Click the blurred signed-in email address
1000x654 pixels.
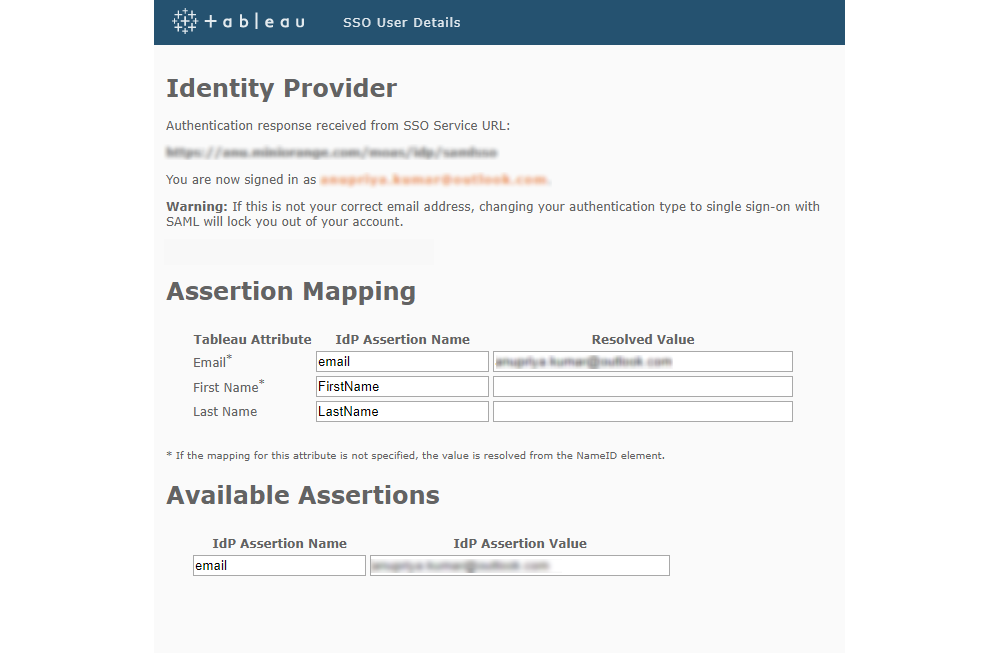[x=434, y=180]
